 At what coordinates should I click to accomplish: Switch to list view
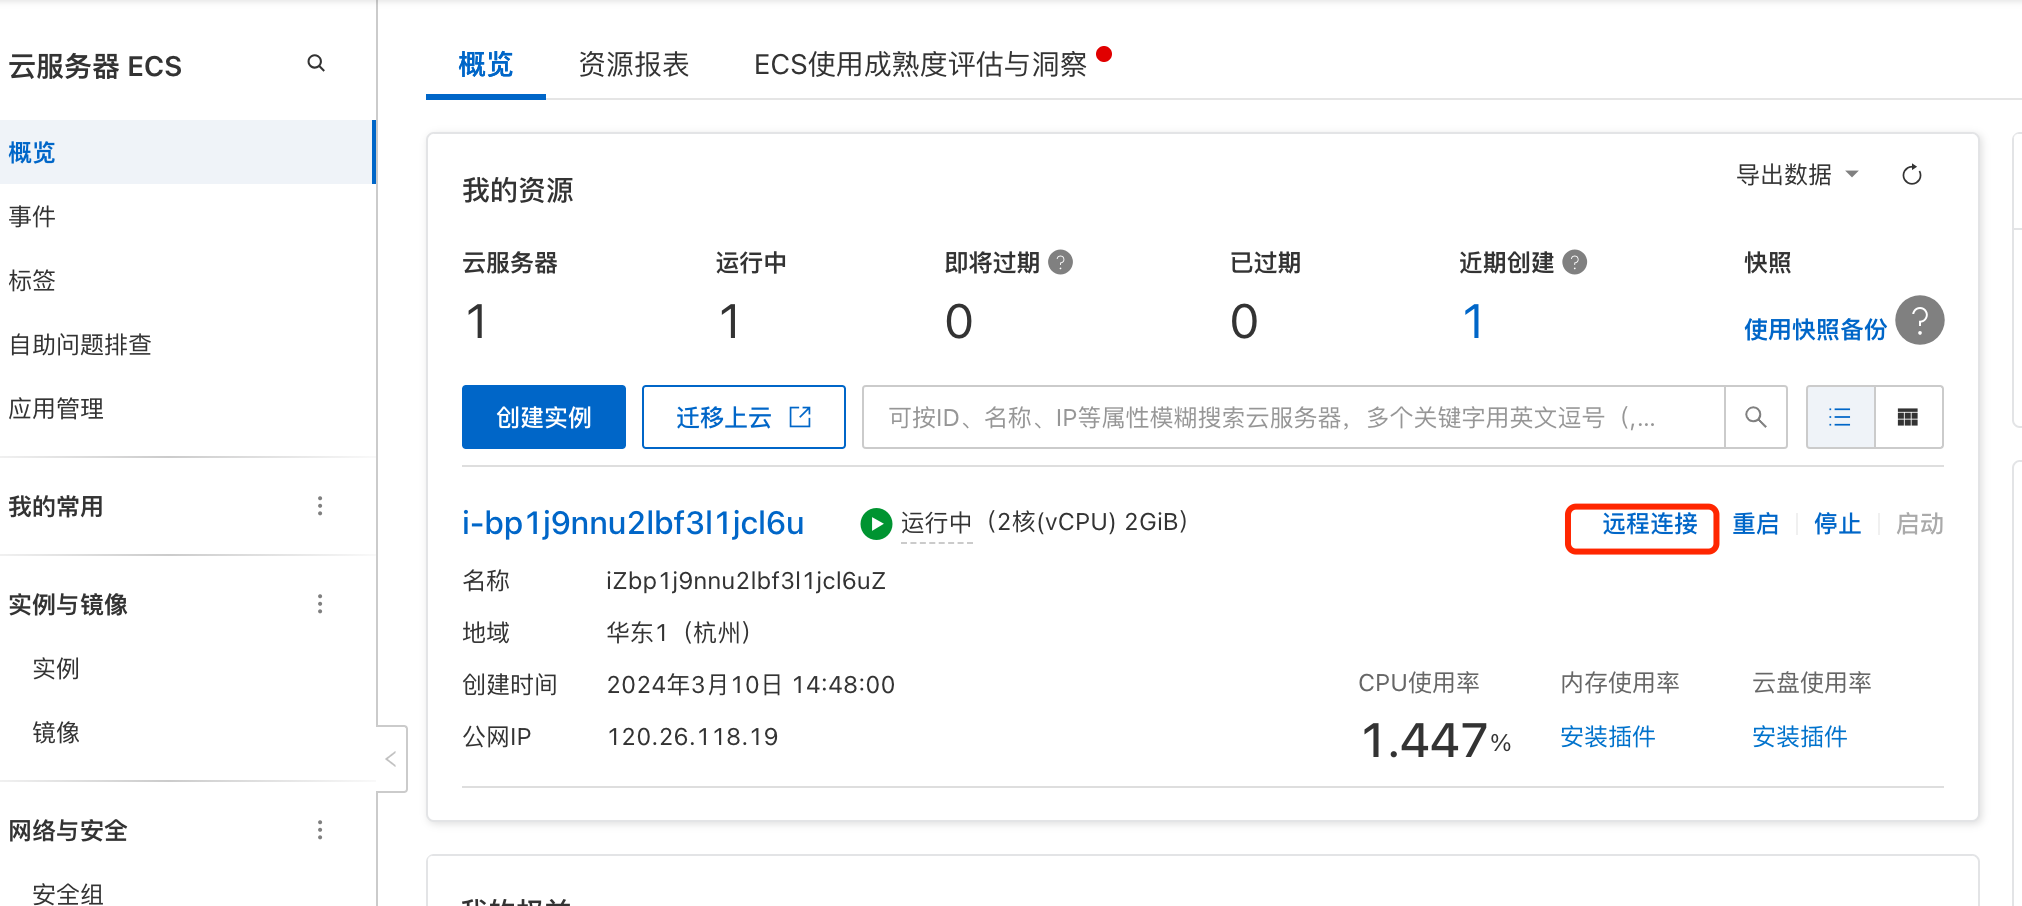1840,417
